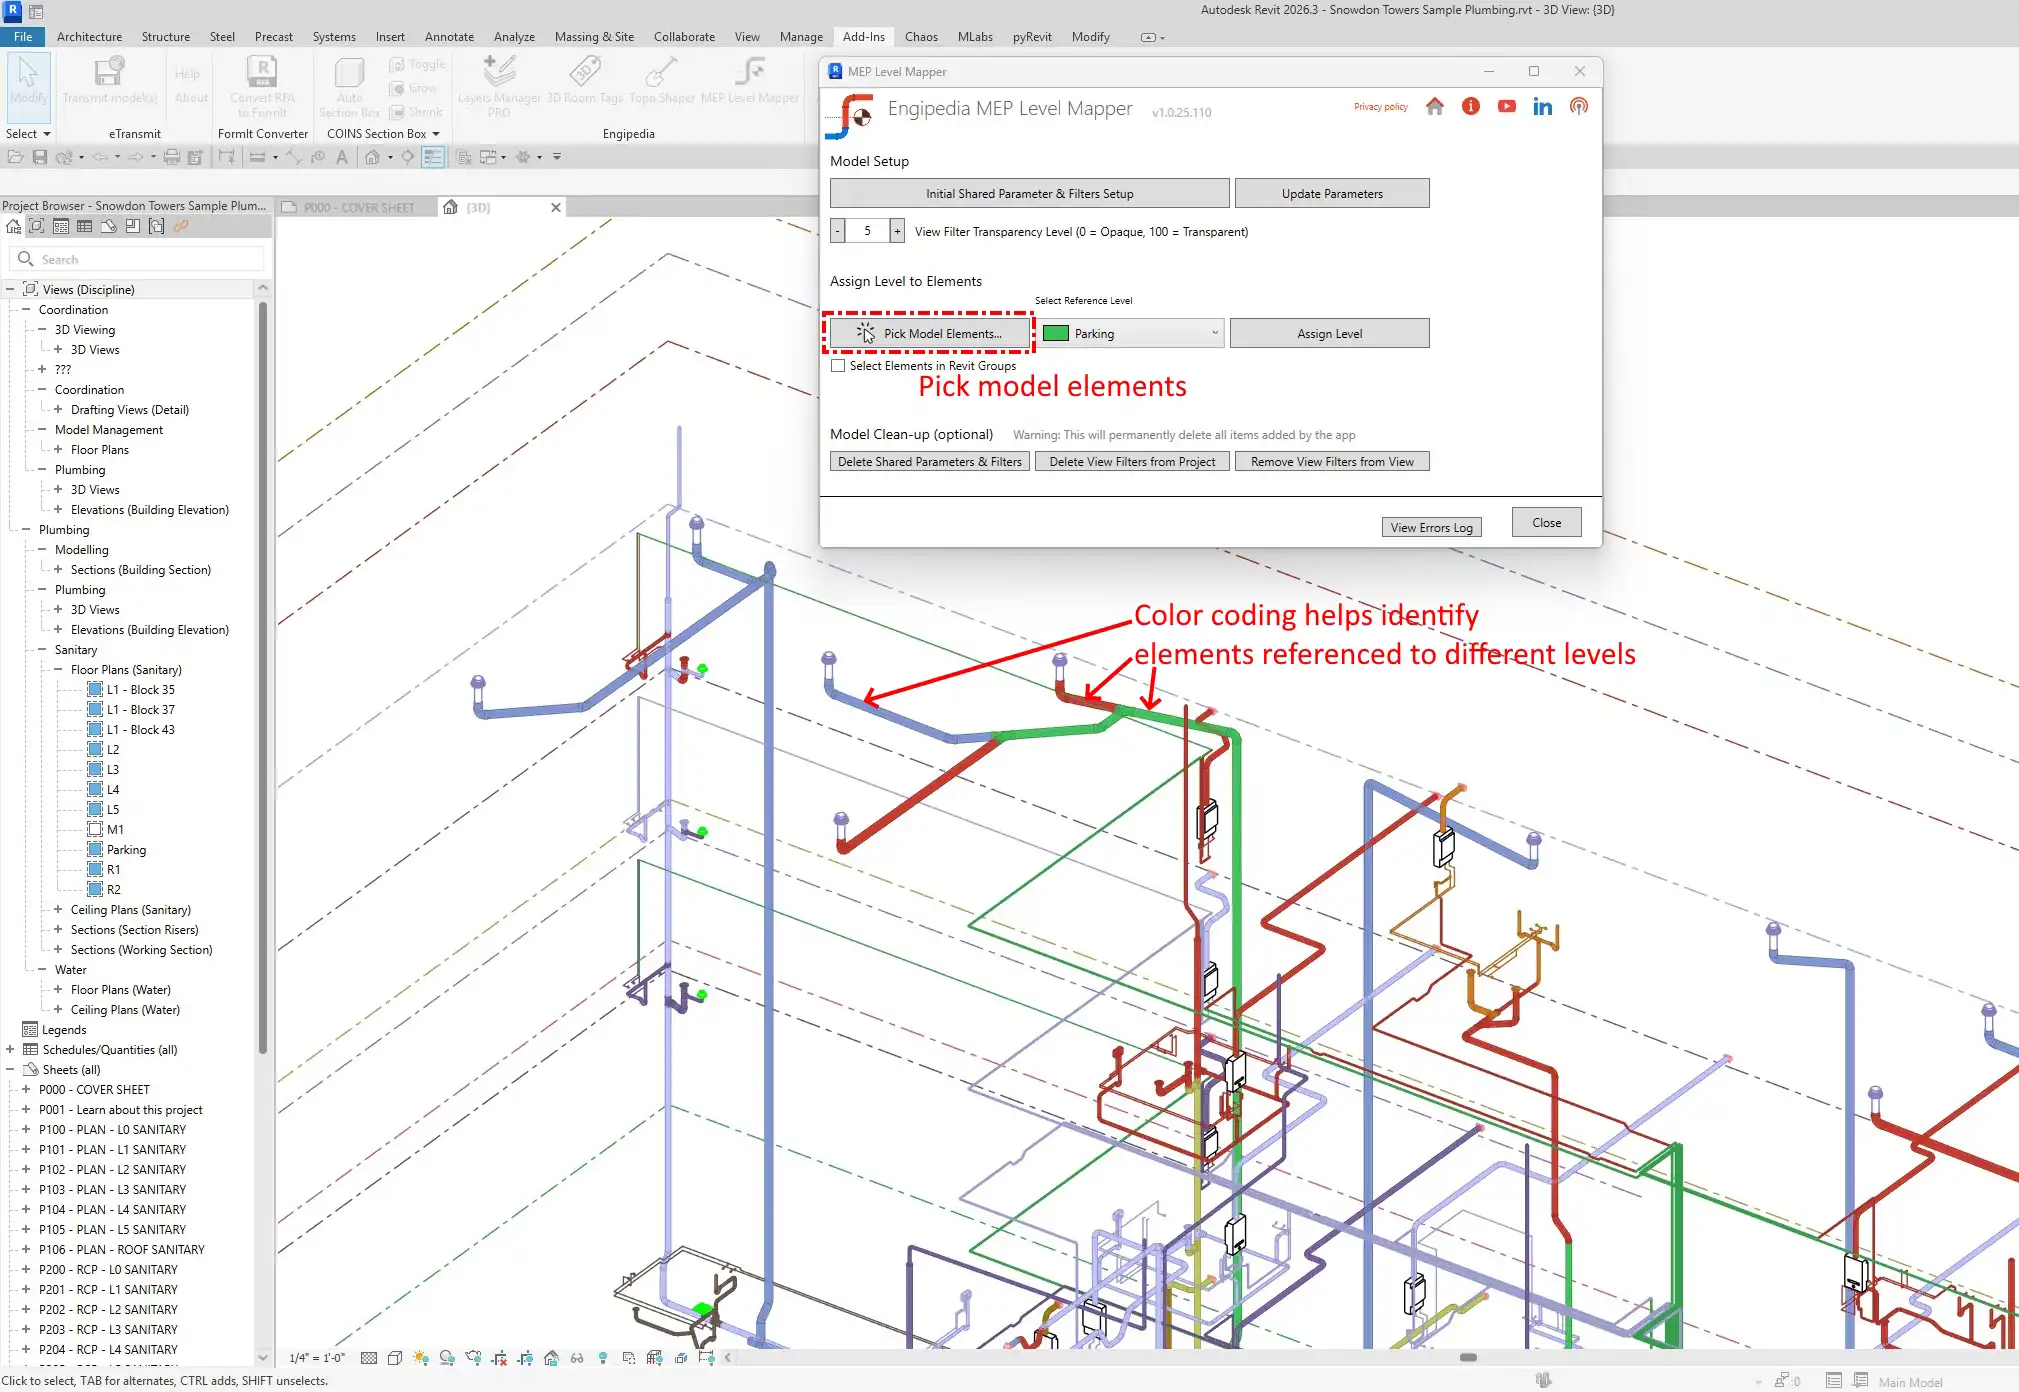The image size is (2019, 1392).
Task: Open the LinkedIn icon link
Action: 1542,107
